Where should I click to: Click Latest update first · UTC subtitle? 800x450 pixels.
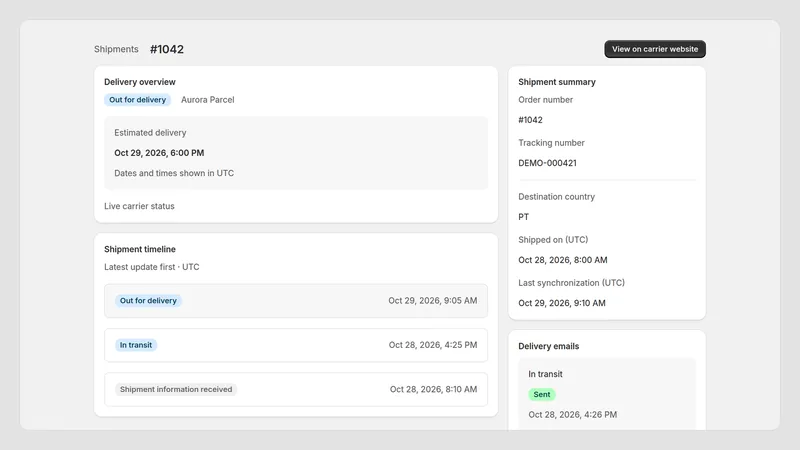click(x=152, y=267)
